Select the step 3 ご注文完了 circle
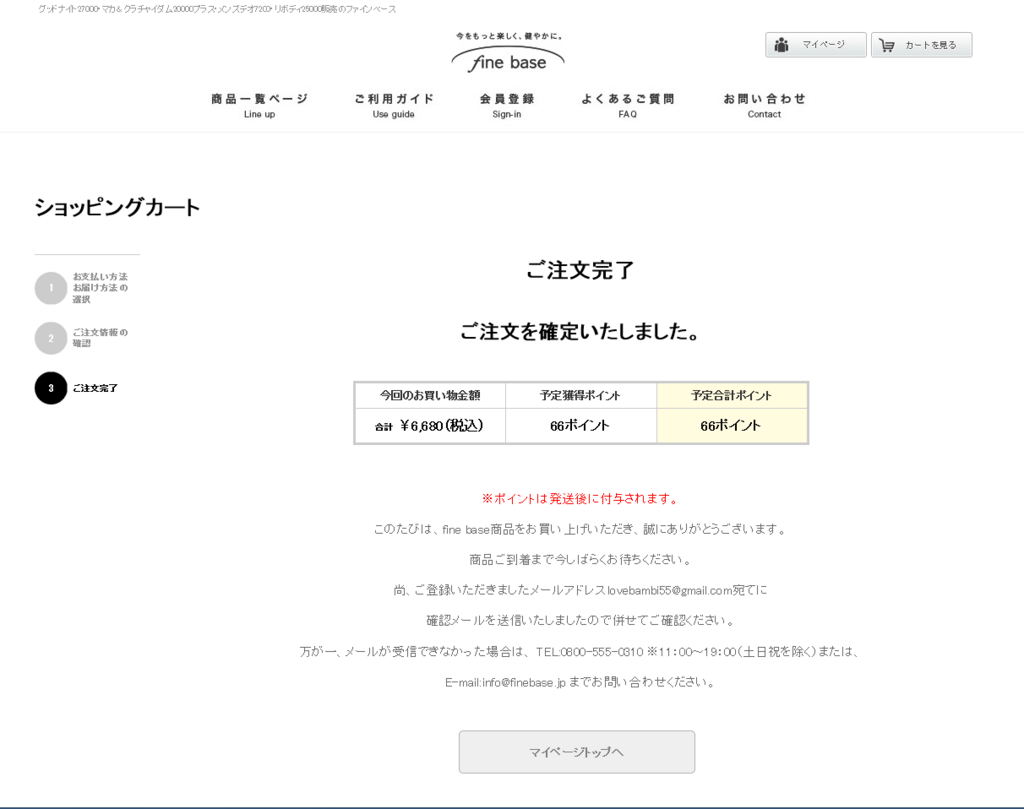Screen dimensions: 1024x809 pos(50,388)
